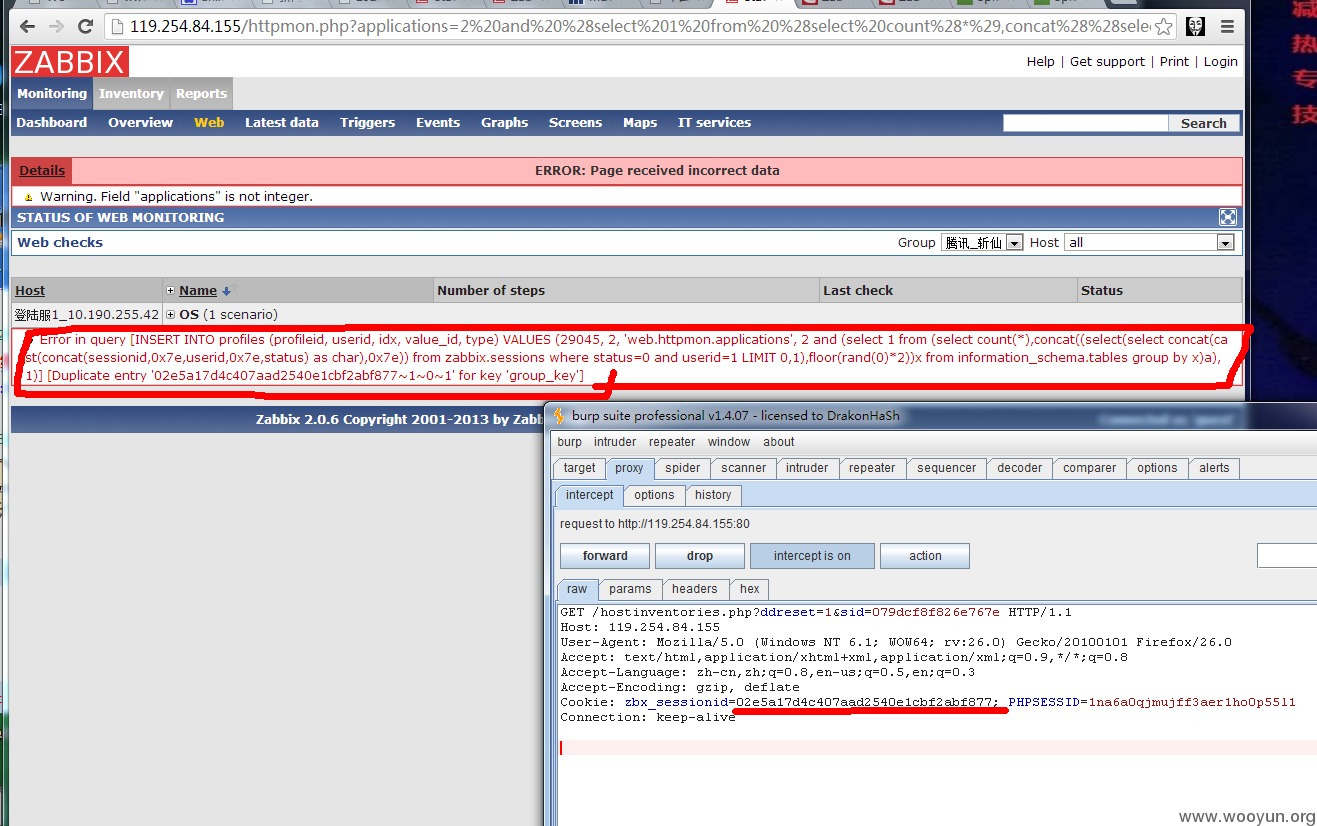Toggle the intercept is on button
Viewport: 1317px width, 826px height.
[811, 556]
